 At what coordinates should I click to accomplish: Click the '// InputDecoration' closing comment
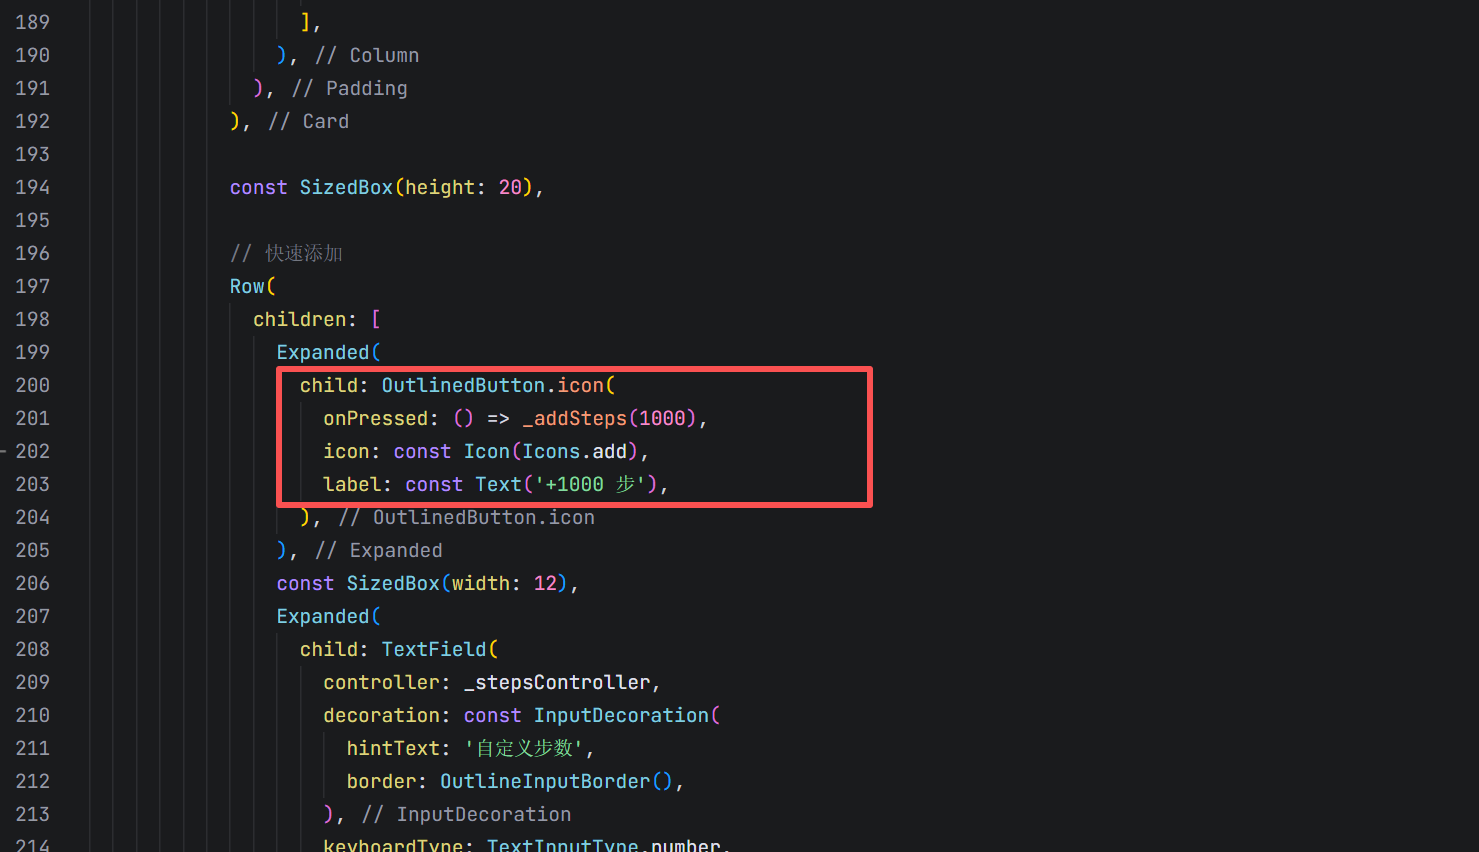click(467, 814)
